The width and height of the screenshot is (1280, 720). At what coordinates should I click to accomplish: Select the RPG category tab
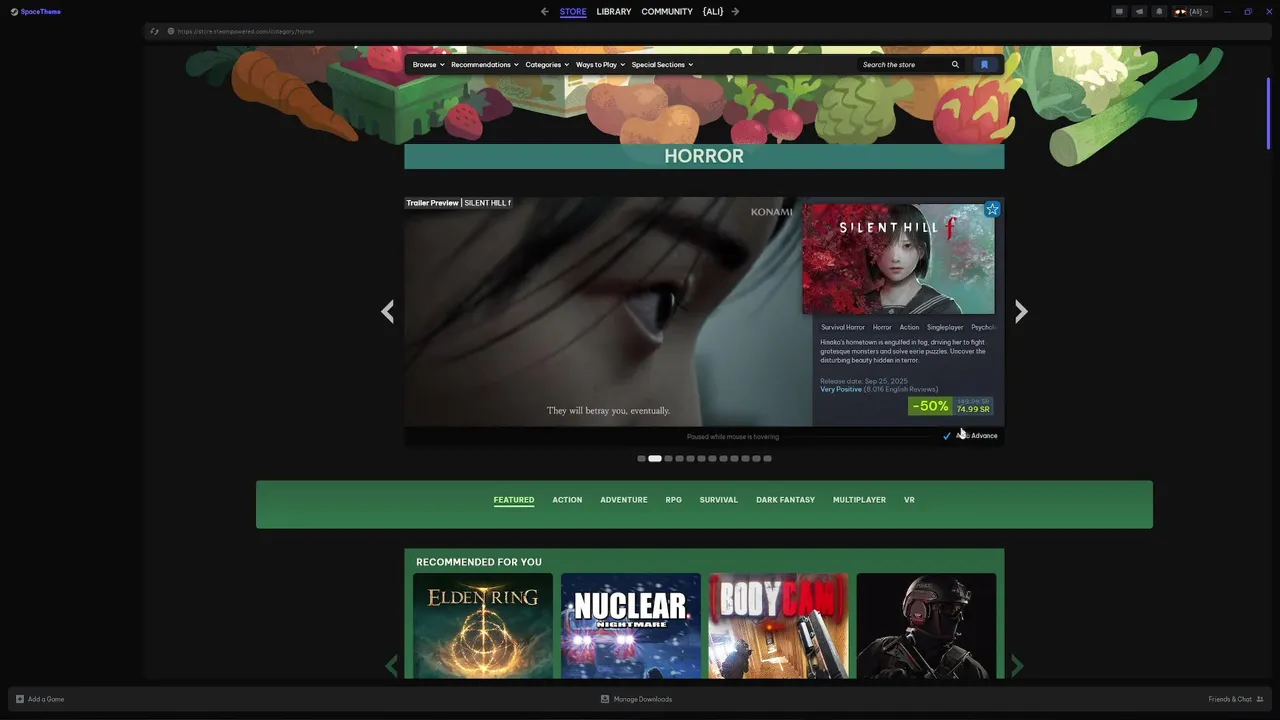pyautogui.click(x=674, y=500)
